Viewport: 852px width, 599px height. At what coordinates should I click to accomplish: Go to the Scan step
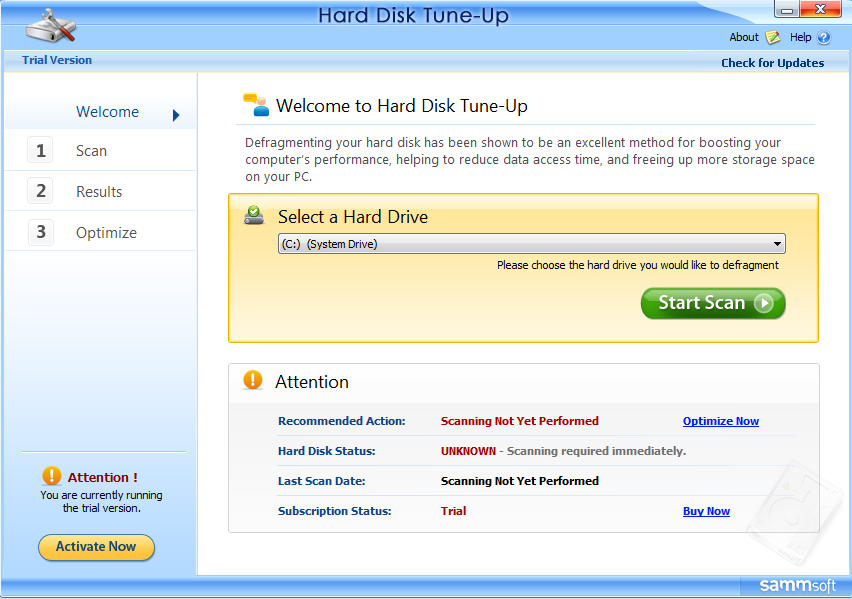[91, 151]
